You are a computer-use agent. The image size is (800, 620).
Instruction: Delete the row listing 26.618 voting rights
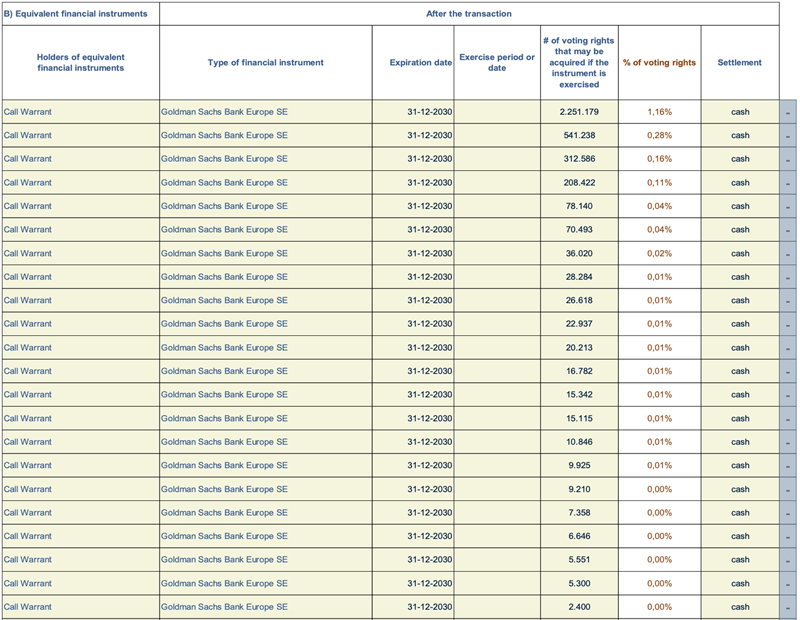tap(788, 300)
